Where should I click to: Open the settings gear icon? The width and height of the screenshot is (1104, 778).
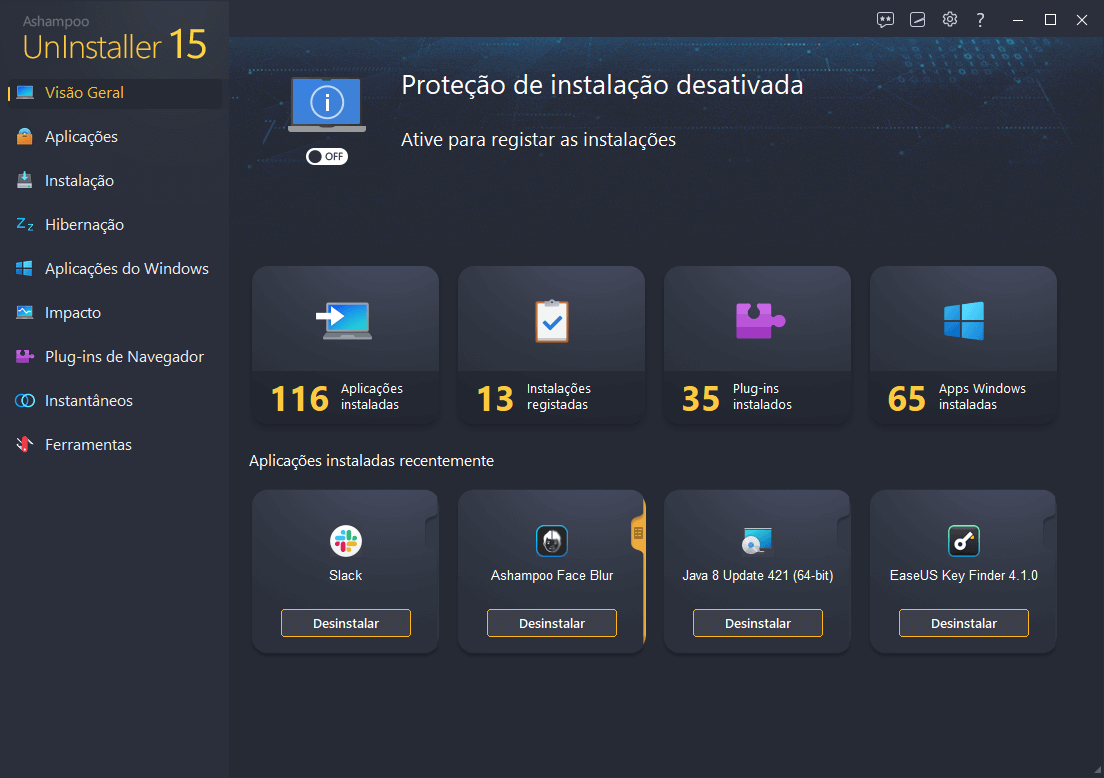pos(950,20)
